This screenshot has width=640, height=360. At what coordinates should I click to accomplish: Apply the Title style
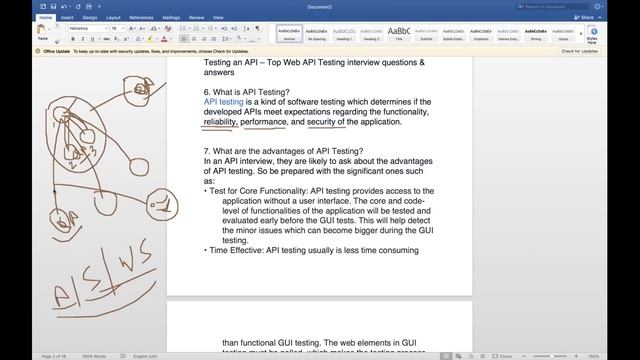tap(399, 34)
